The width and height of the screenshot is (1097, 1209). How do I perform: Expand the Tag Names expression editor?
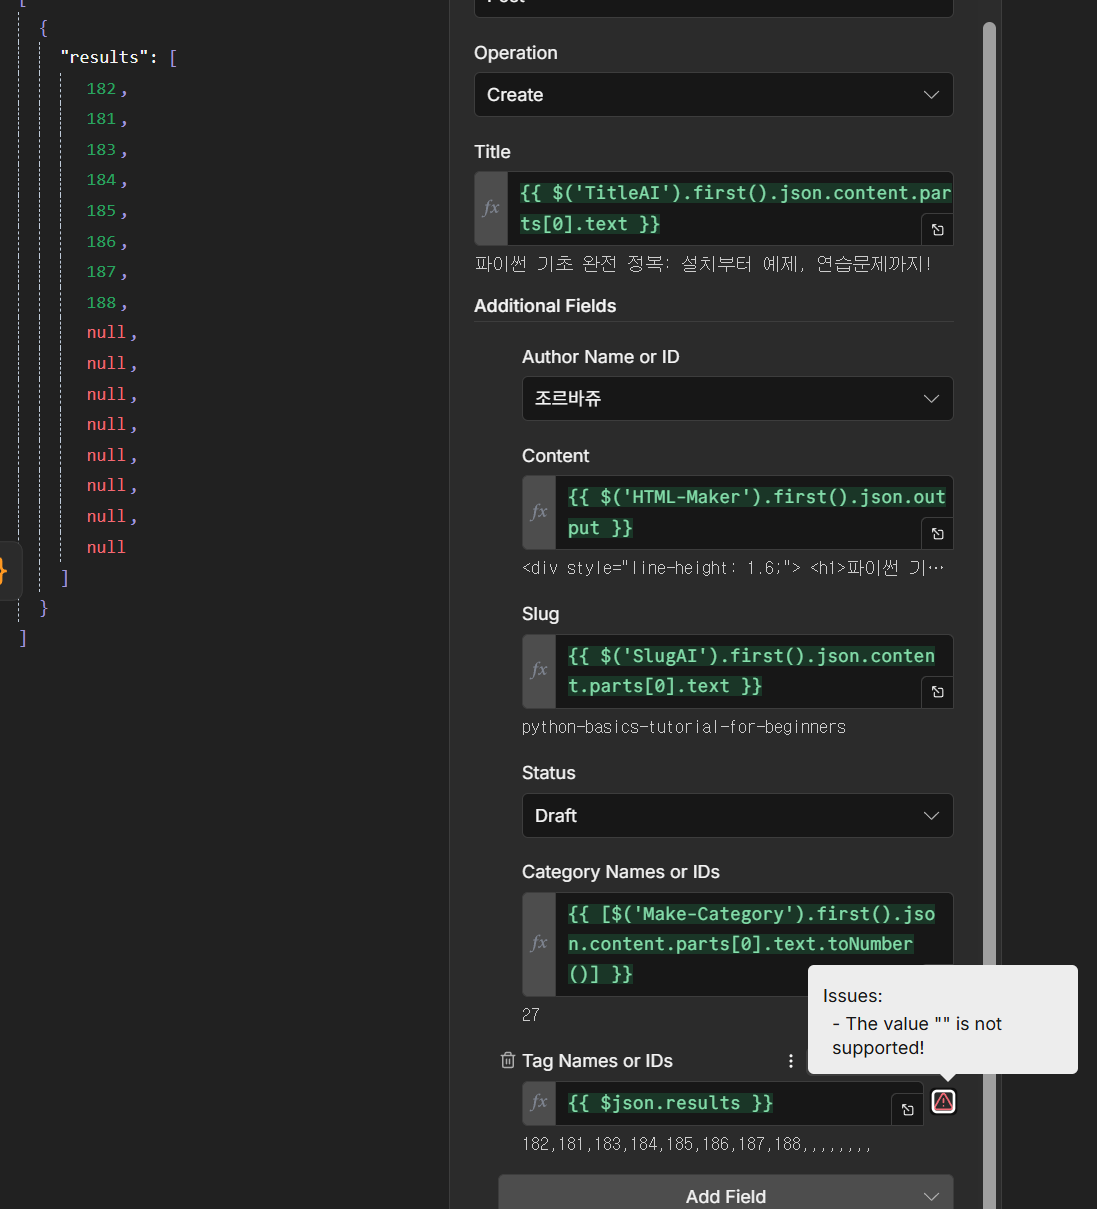coord(907,1110)
